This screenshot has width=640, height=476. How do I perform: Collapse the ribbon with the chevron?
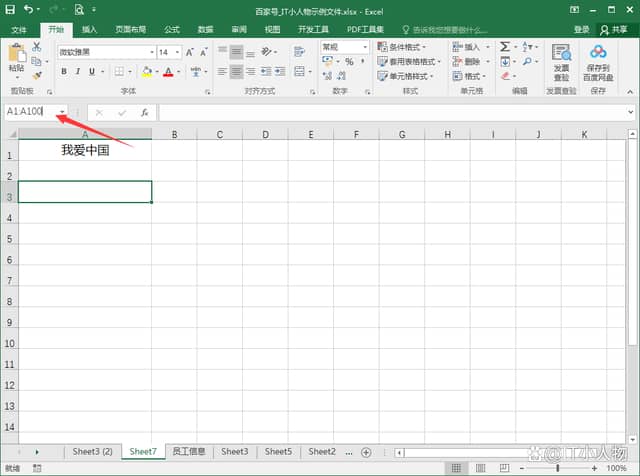[x=630, y=92]
